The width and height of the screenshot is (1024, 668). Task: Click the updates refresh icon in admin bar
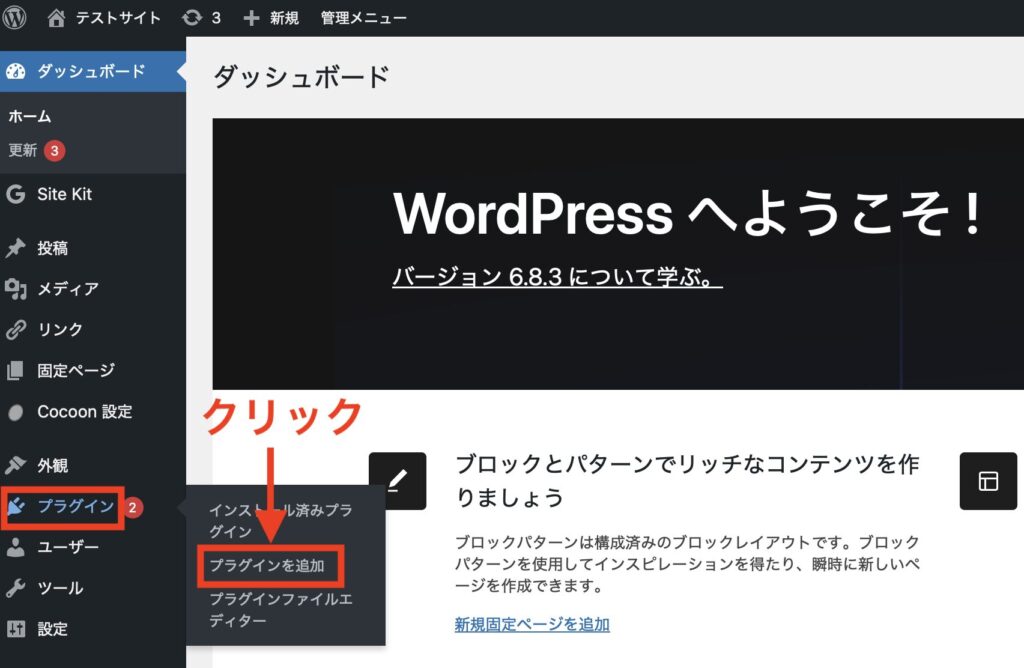191,18
